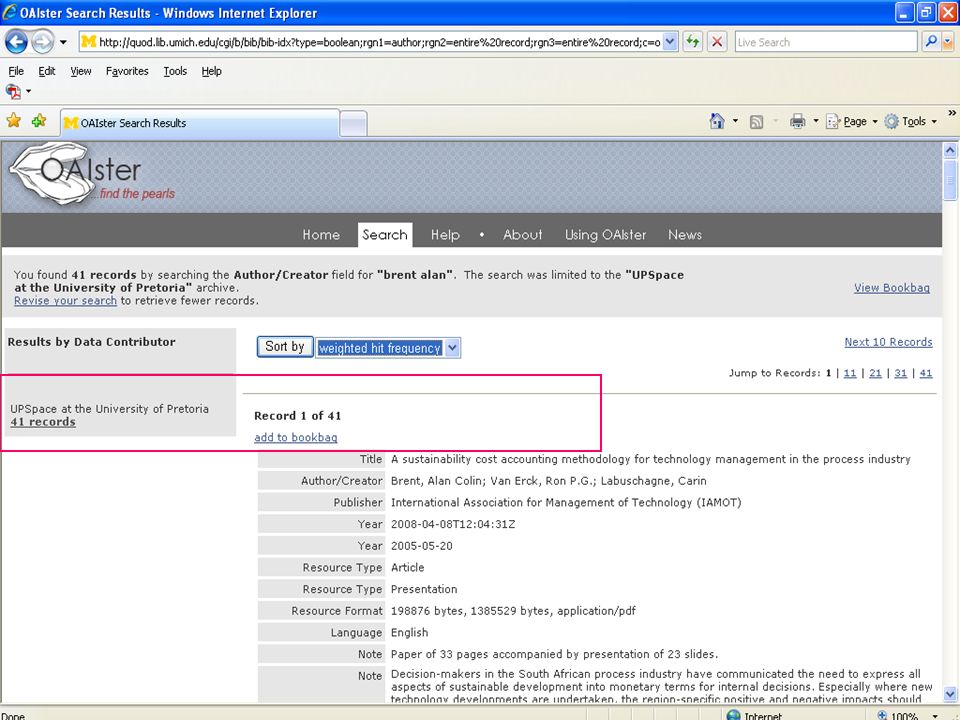Viewport: 960px width, 720px height.
Task: Open the Favorites Center star icon
Action: click(13, 121)
